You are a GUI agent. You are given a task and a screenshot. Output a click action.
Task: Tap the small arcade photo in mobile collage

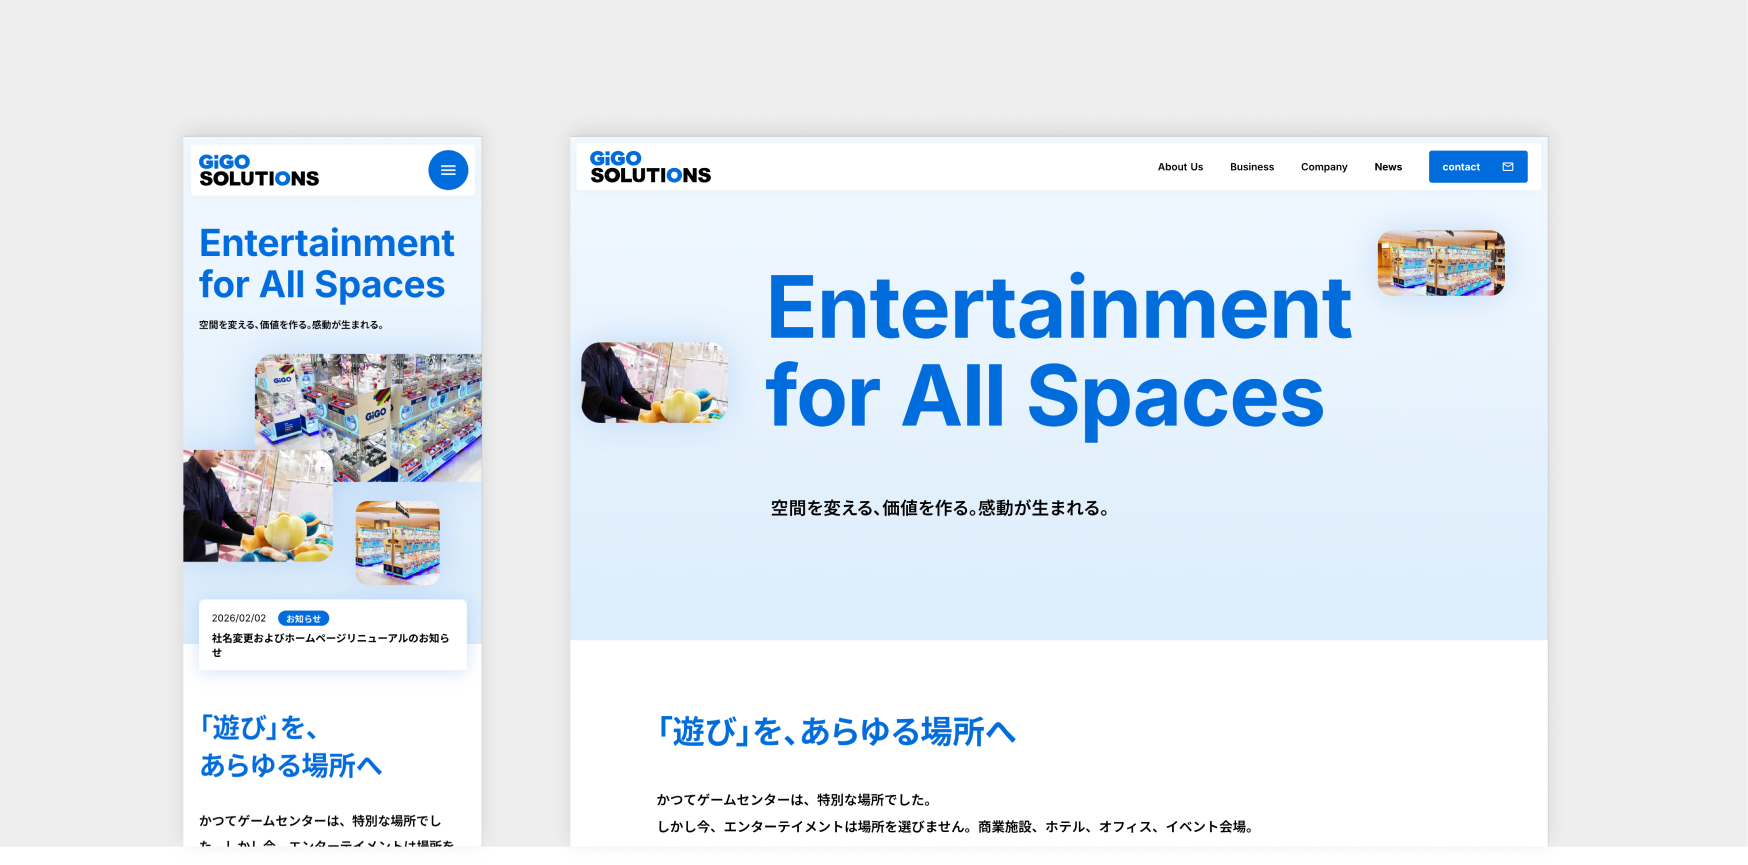tap(398, 542)
